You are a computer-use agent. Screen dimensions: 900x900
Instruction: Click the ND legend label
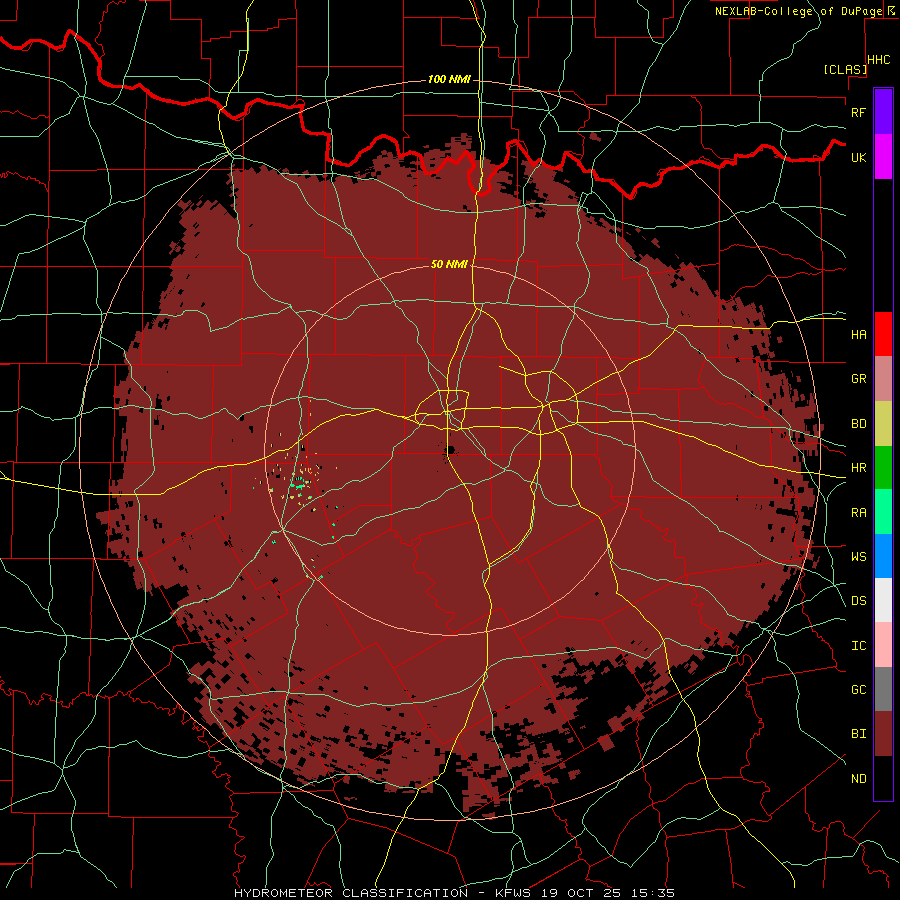pyautogui.click(x=859, y=779)
